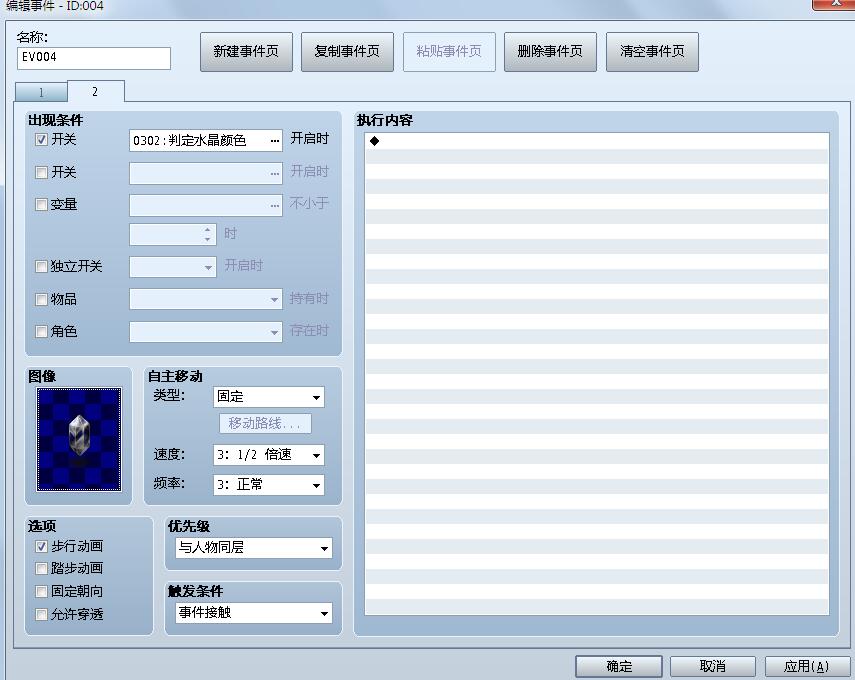Enable the 允许穿透 option checkbox
The image size is (855, 680).
point(41,615)
